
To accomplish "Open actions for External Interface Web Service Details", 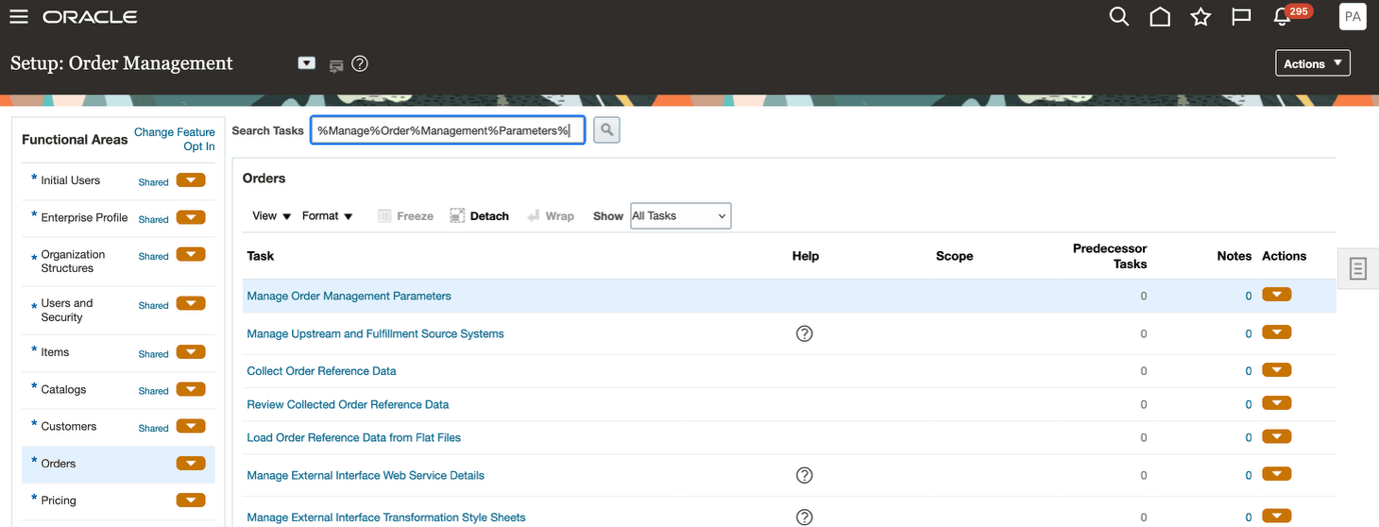I will coord(1277,475).
